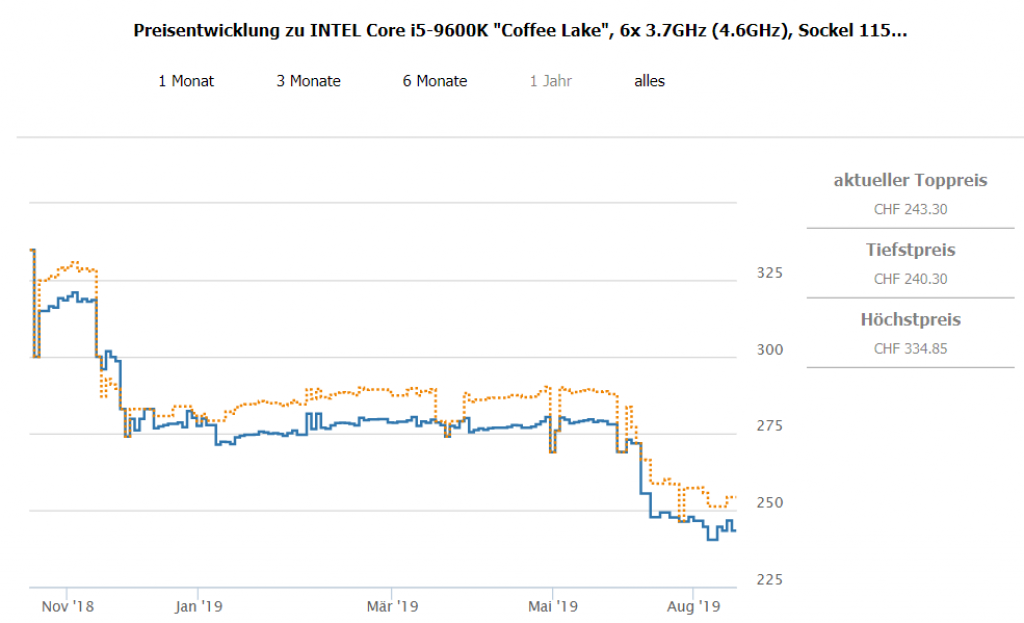Image resolution: width=1024 pixels, height=623 pixels.
Task: Click the Nov '18 axis label
Action: 69,606
